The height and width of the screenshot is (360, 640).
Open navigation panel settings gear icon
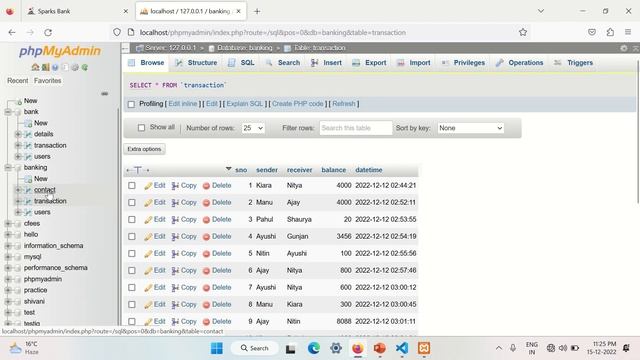coord(75,67)
